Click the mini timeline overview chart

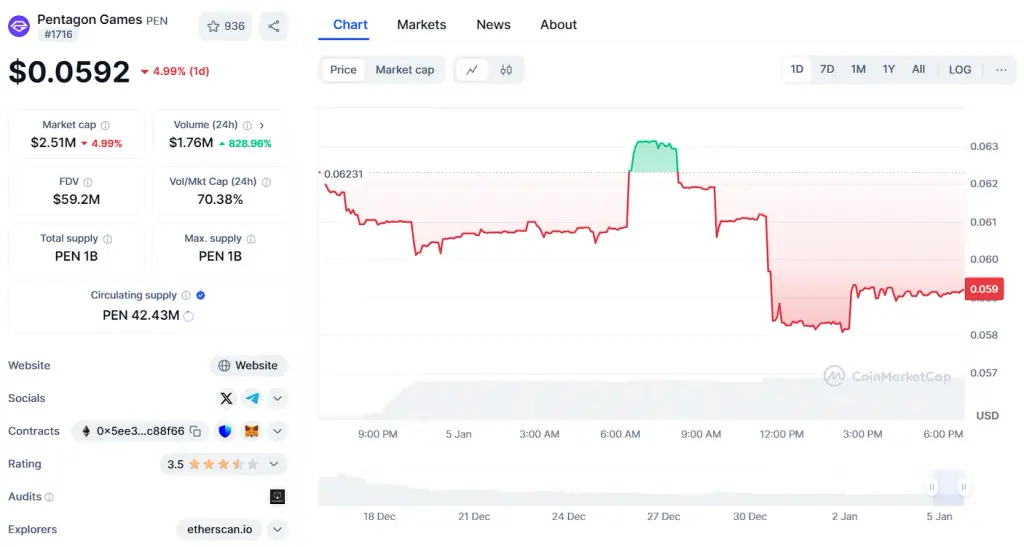point(641,488)
